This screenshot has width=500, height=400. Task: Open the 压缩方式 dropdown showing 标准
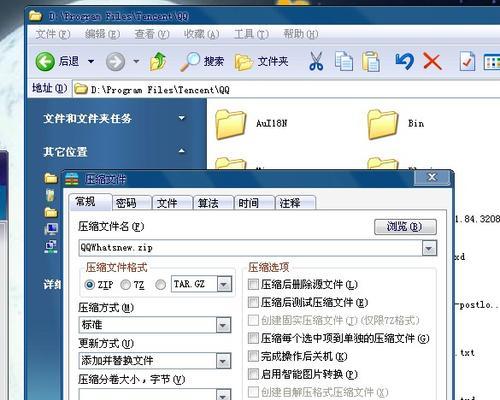coord(223,325)
